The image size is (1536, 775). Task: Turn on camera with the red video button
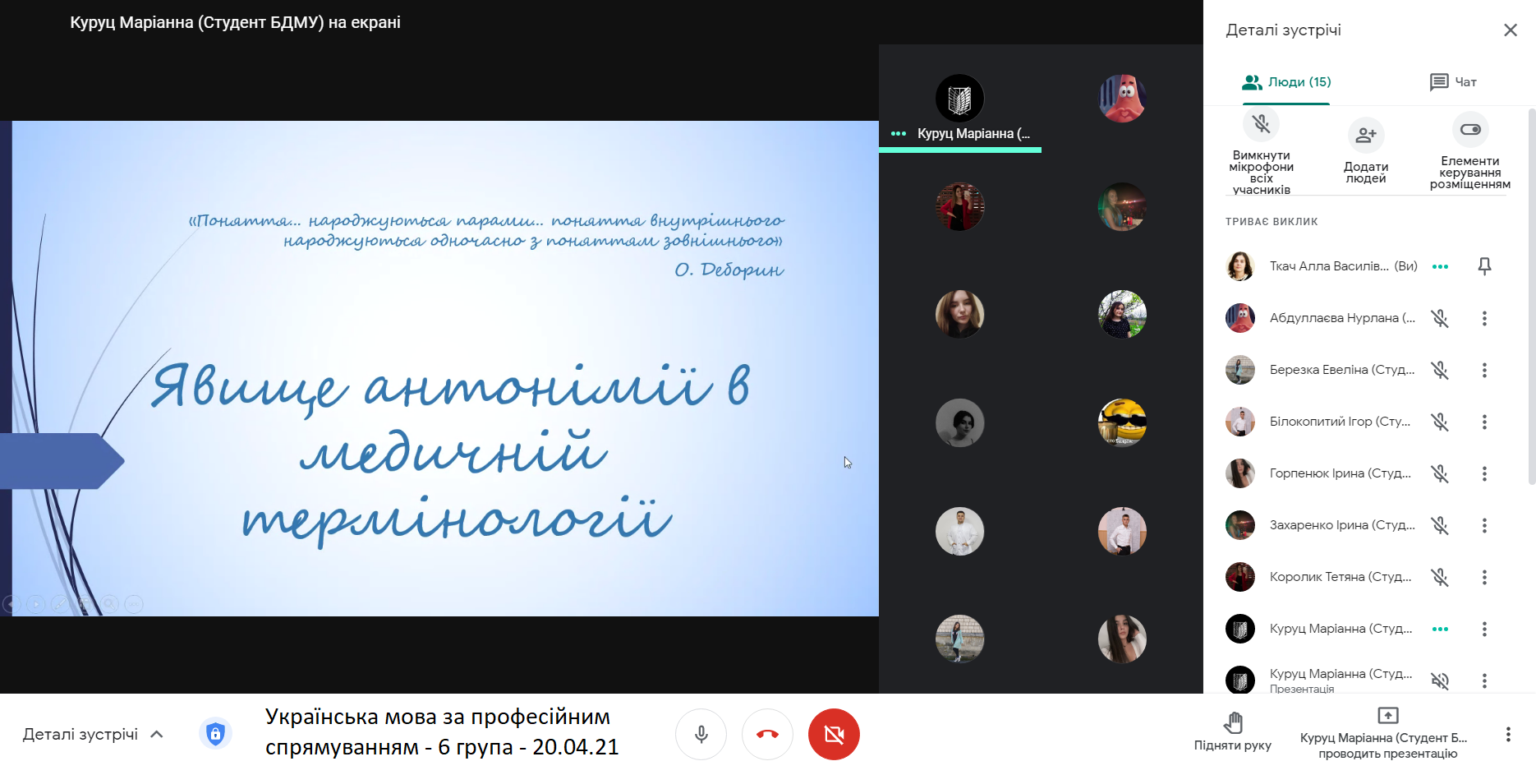[x=834, y=734]
